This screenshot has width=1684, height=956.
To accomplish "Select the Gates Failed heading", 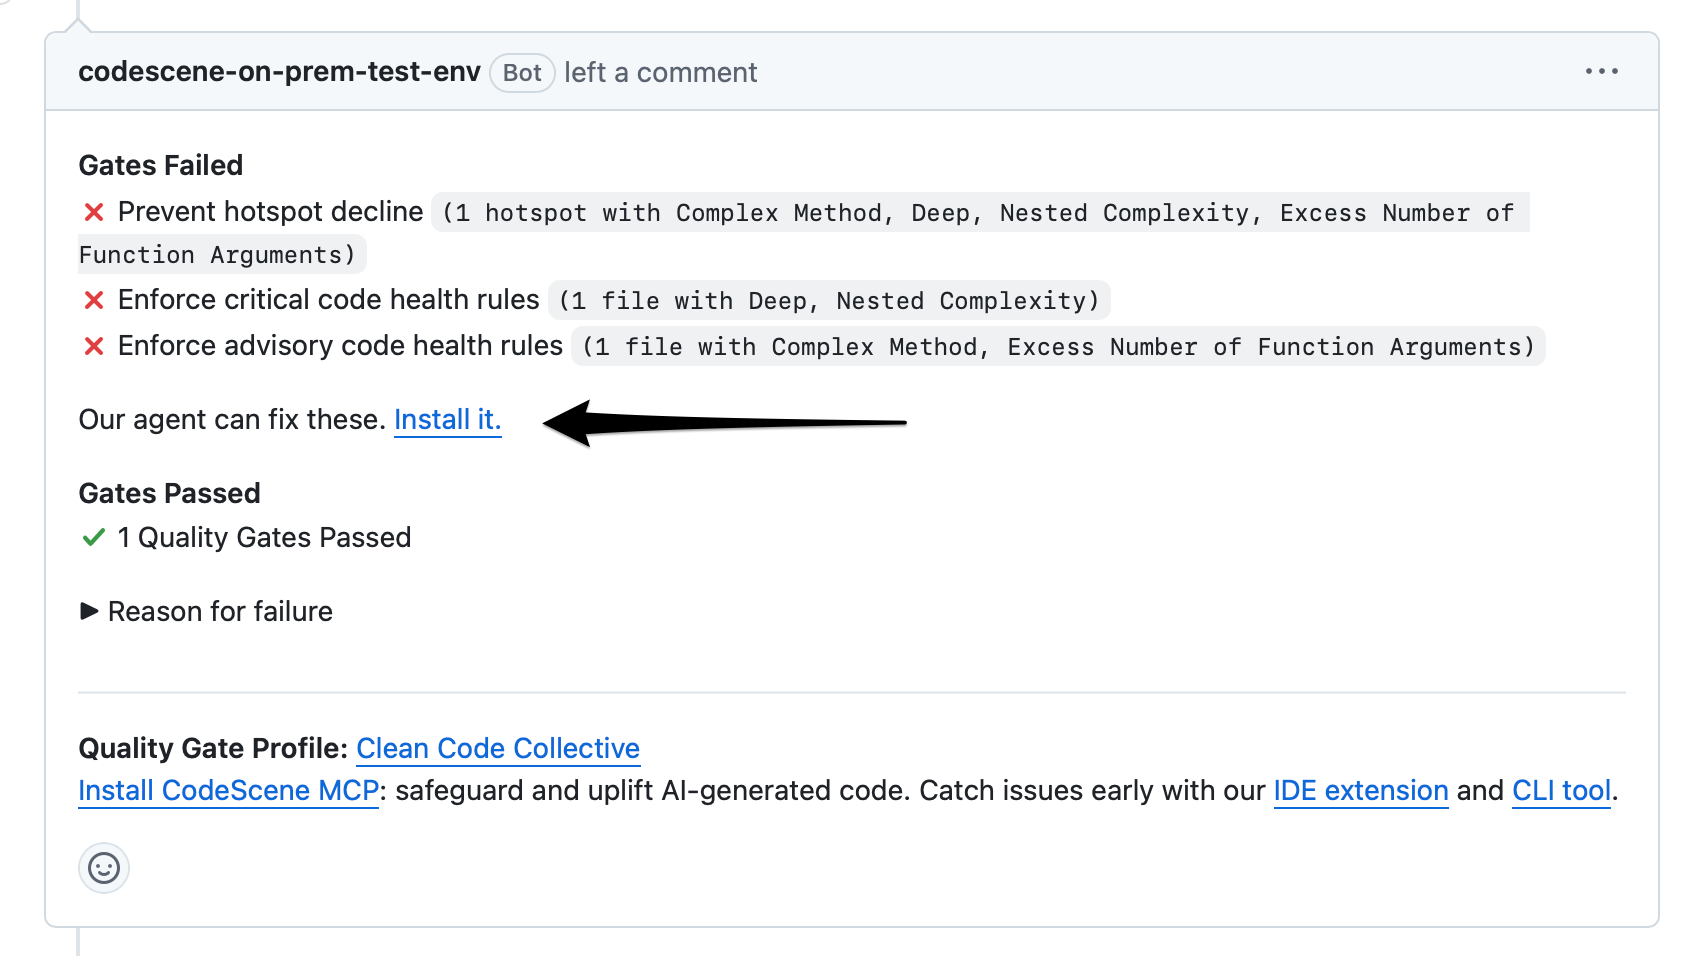I will point(161,165).
